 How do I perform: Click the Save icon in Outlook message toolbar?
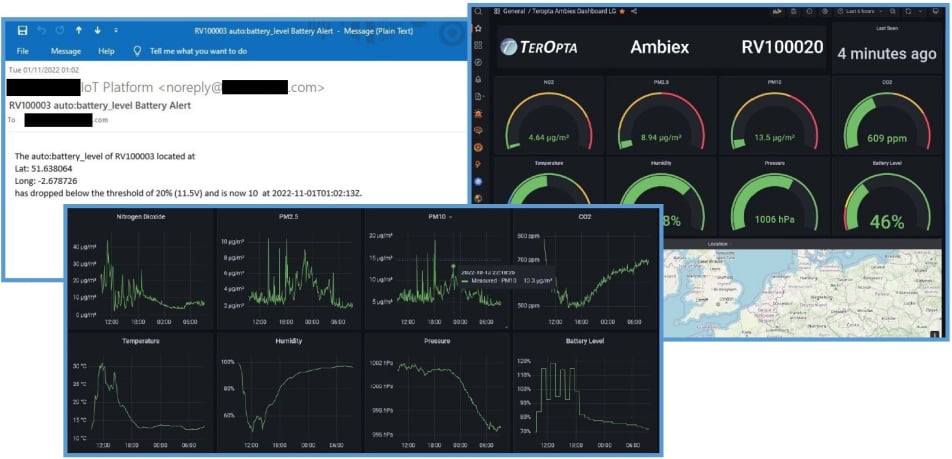[22, 30]
